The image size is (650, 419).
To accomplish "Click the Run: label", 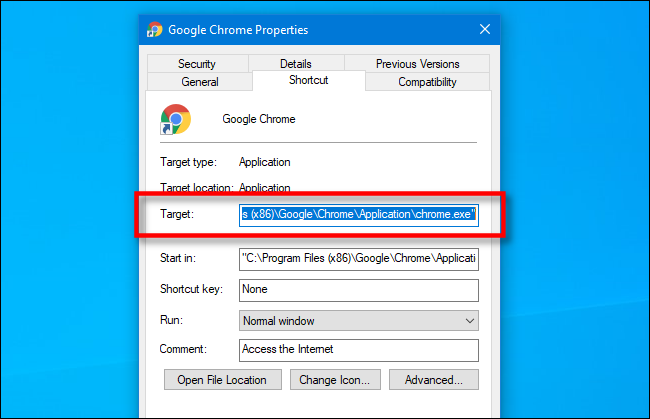I will pos(171,320).
